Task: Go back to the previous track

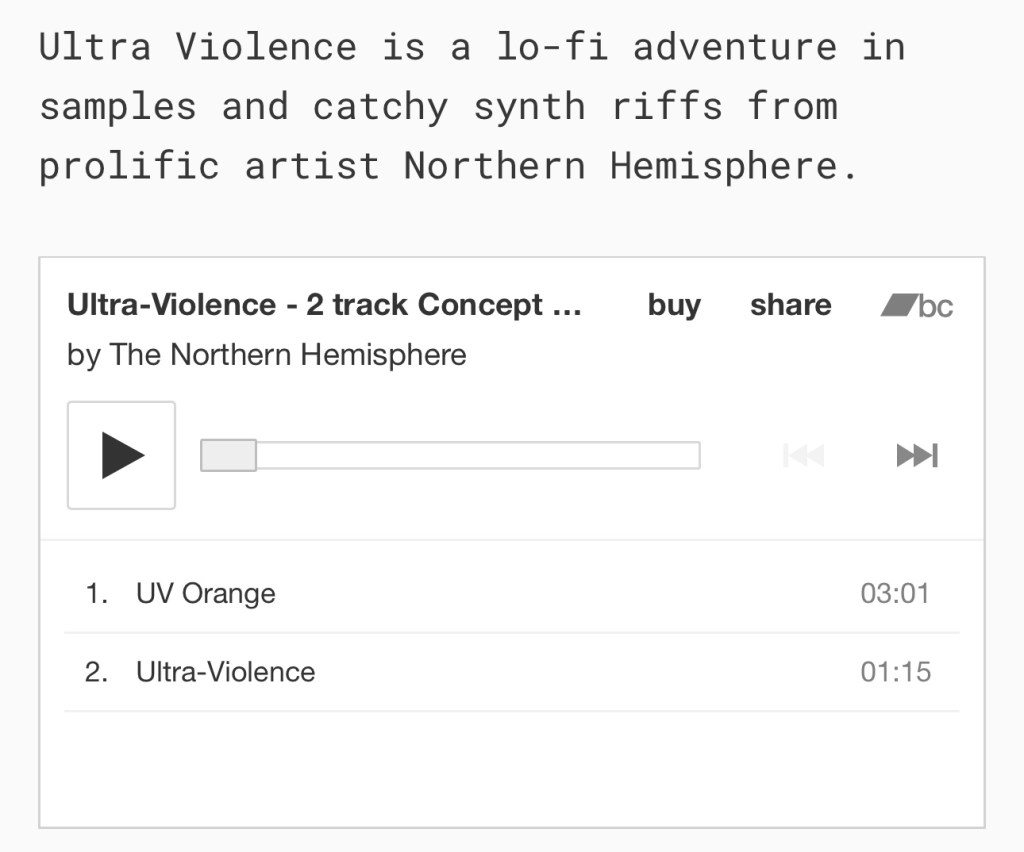Action: pos(803,456)
